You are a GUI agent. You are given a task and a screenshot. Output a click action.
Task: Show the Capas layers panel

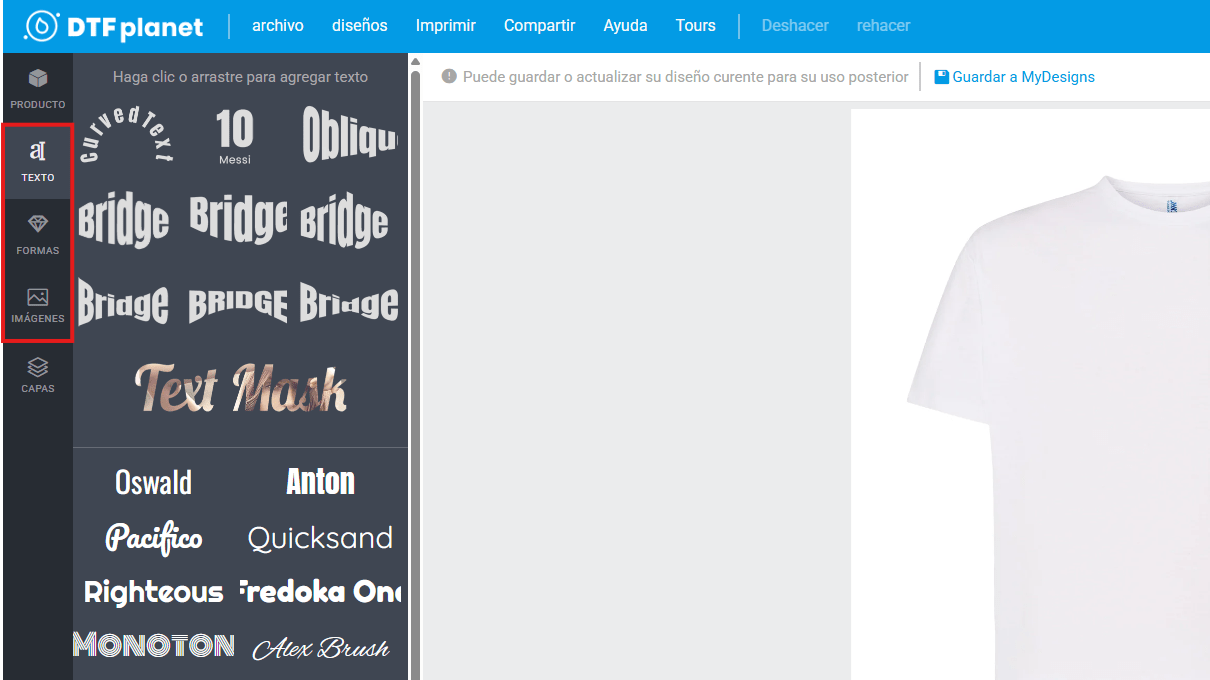pyautogui.click(x=38, y=374)
